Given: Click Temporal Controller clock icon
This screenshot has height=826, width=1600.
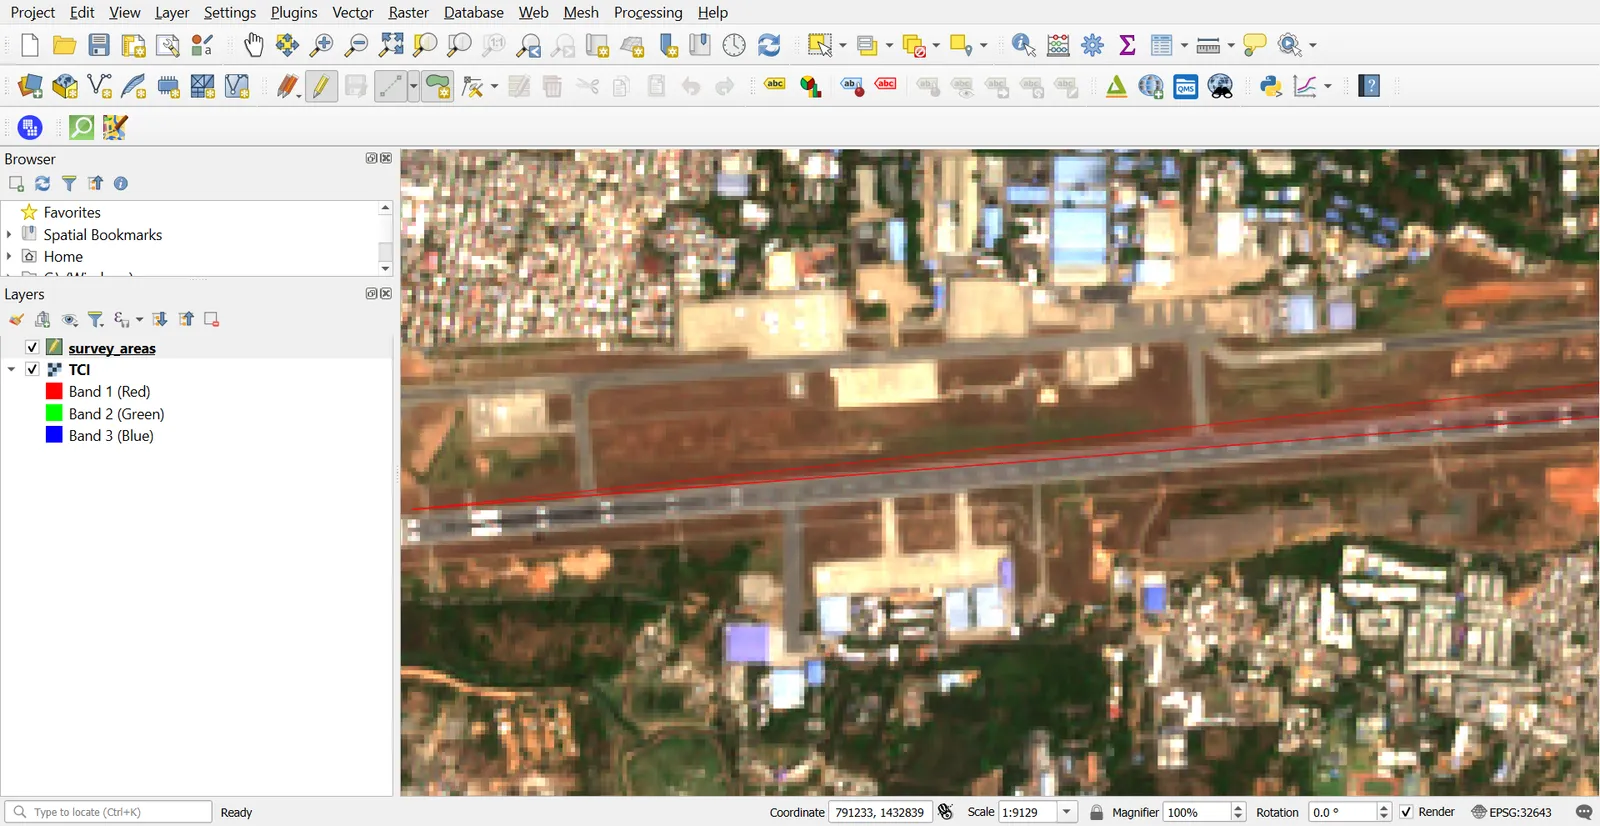Looking at the screenshot, I should (x=734, y=45).
